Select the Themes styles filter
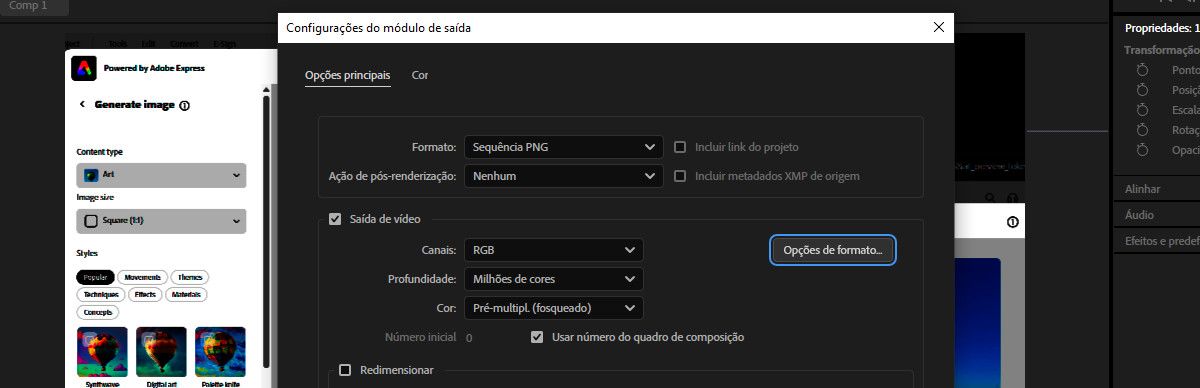Screen dimensions: 1200x388 [x=190, y=277]
